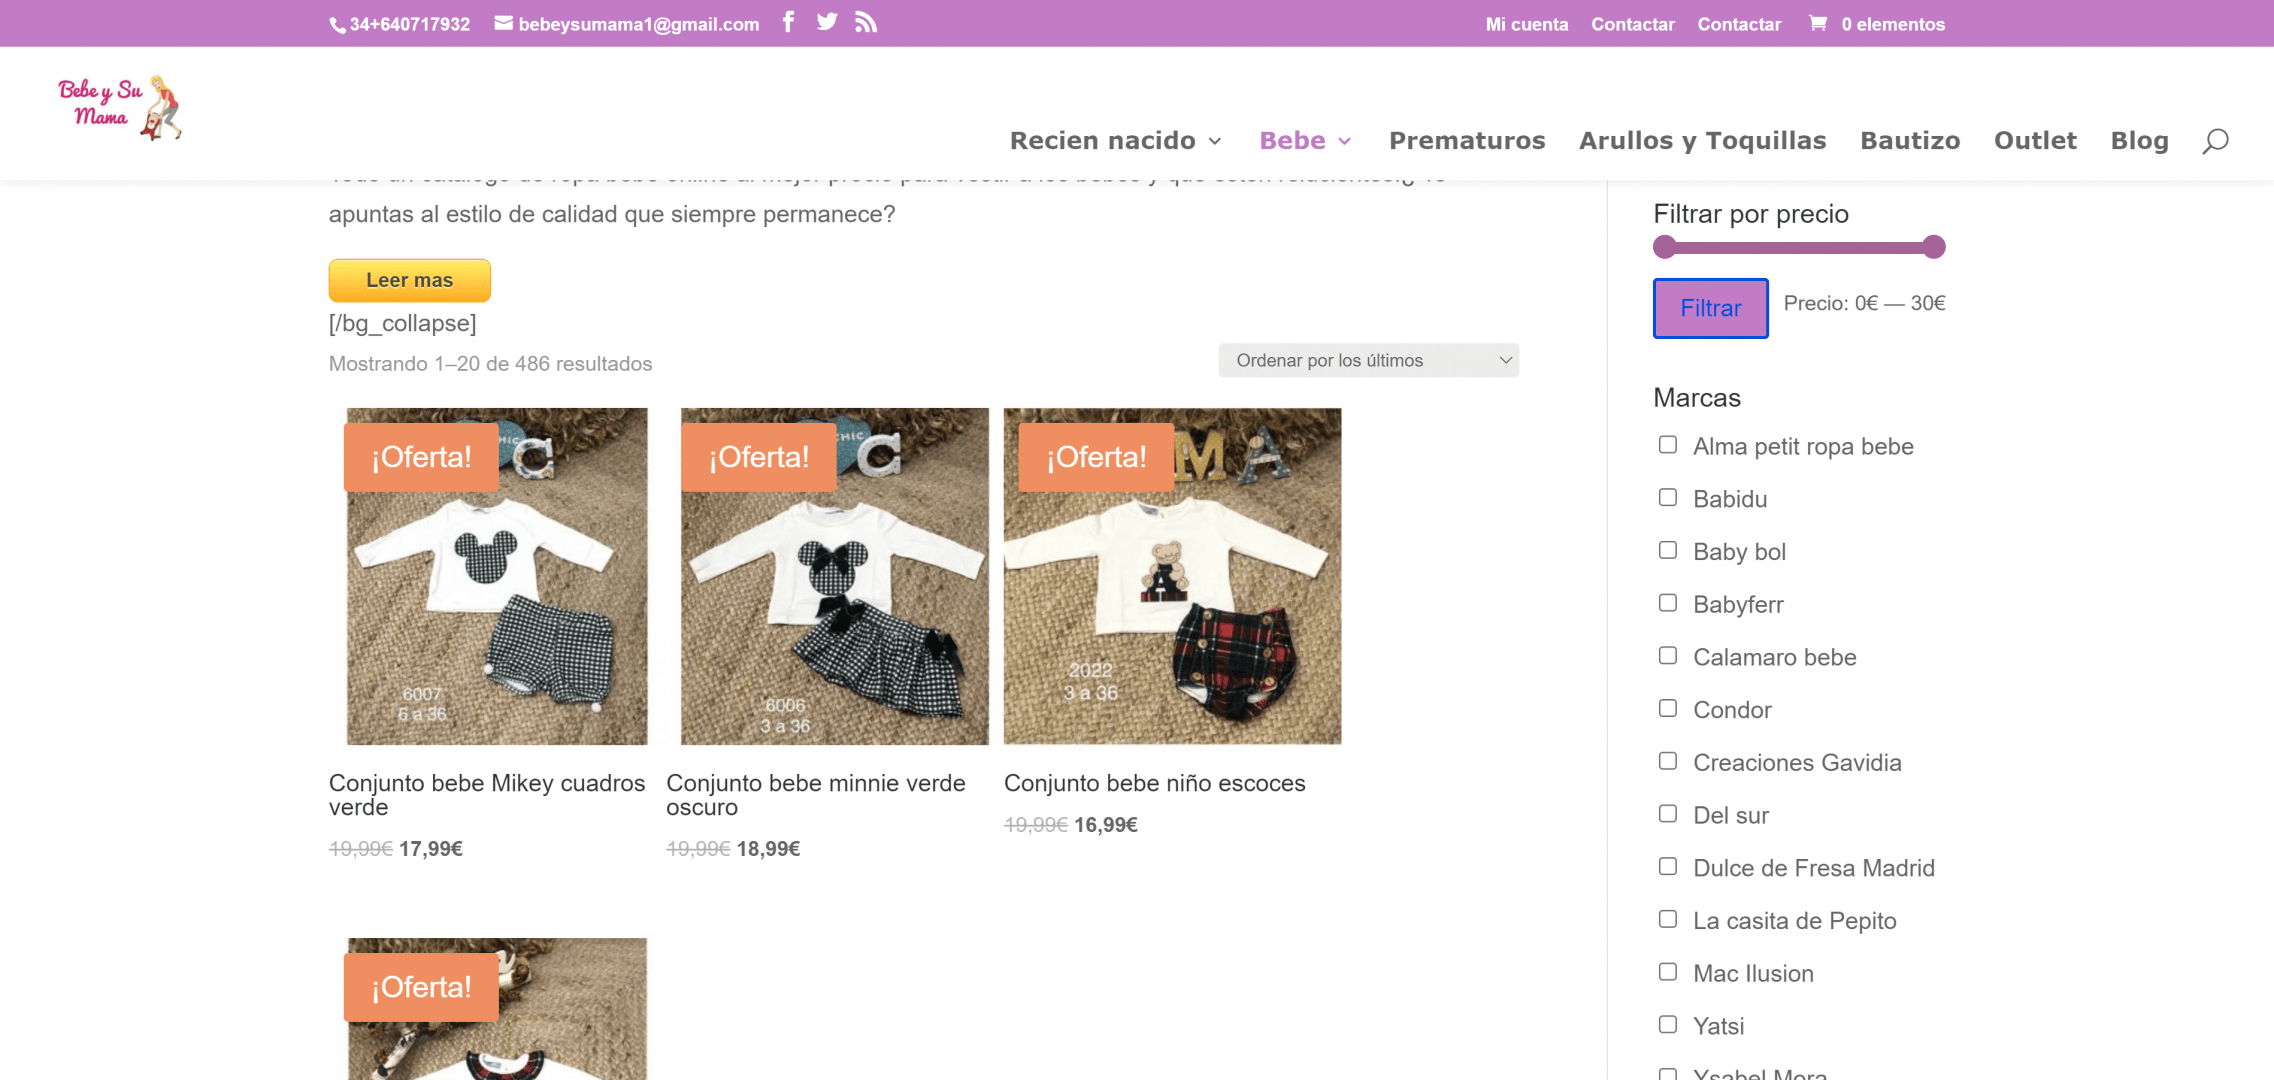Check the Baby bol brand checkbox
The height and width of the screenshot is (1080, 2274).
tap(1667, 551)
